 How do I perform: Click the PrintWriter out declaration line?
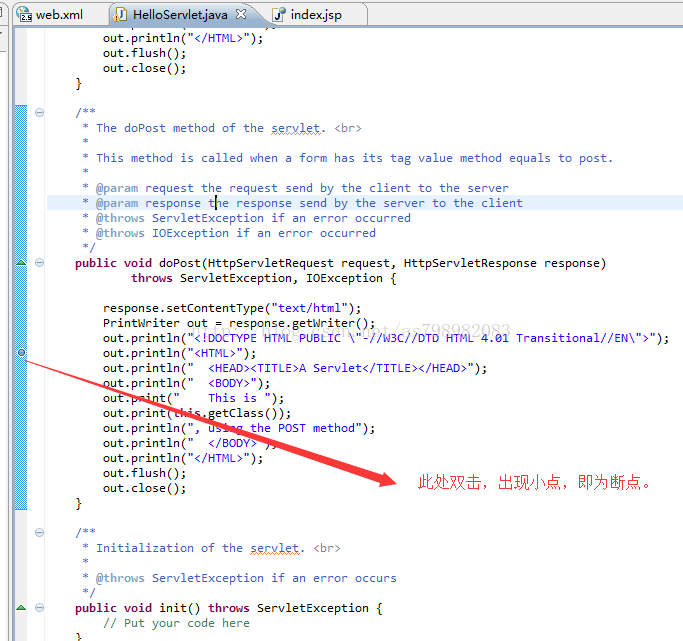239,324
